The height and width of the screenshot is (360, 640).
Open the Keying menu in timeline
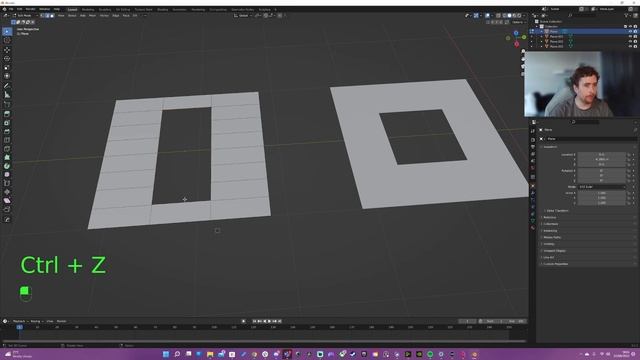[36, 321]
